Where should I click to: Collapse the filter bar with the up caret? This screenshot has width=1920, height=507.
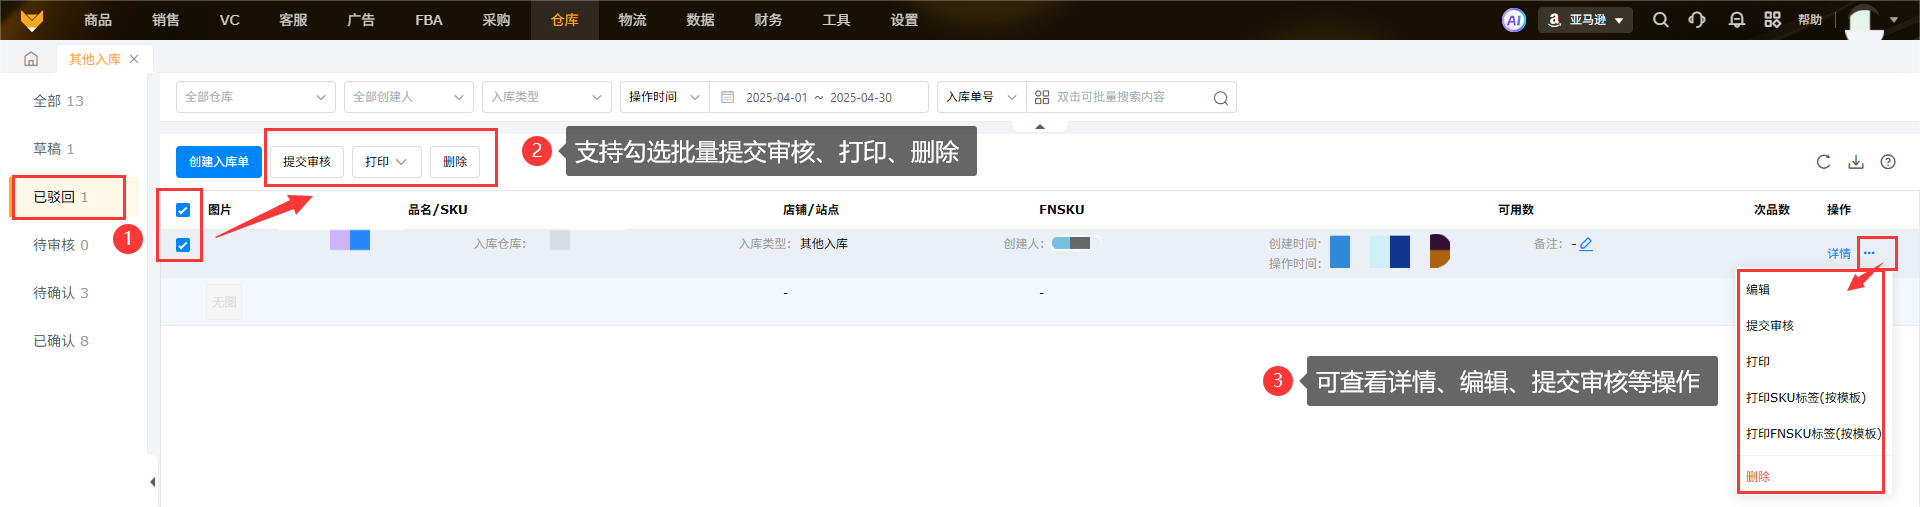pyautogui.click(x=1040, y=127)
